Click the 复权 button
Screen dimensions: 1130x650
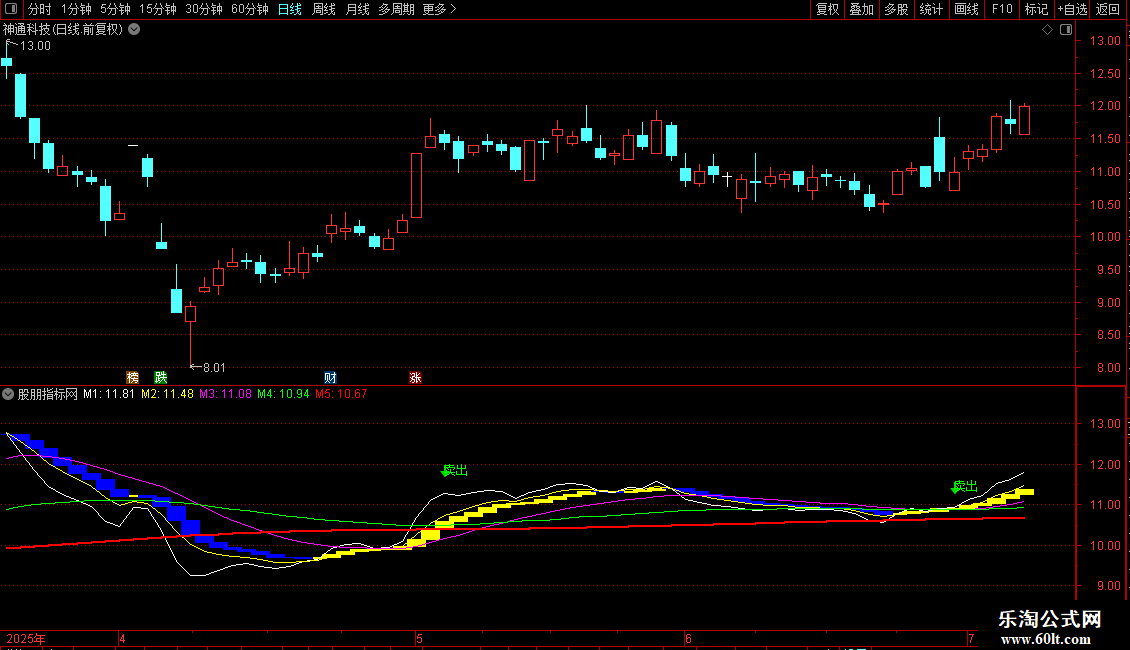(x=827, y=9)
